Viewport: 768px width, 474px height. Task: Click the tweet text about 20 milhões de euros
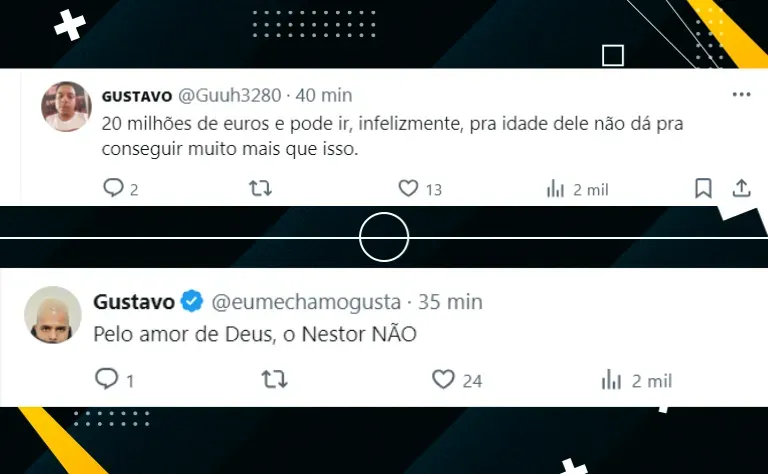[x=392, y=136]
